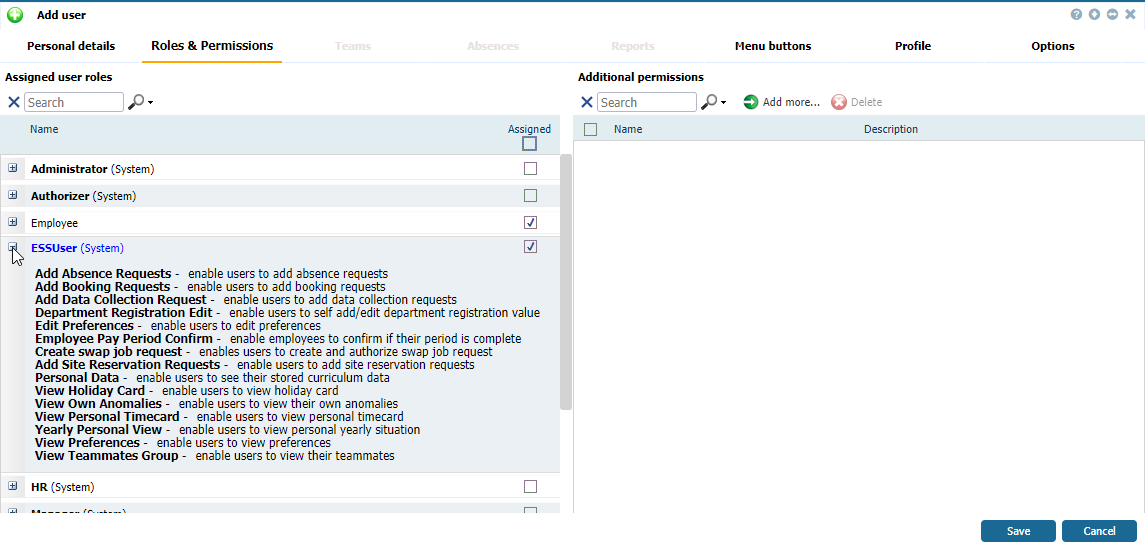Click the green Add more arrow icon

point(751,102)
